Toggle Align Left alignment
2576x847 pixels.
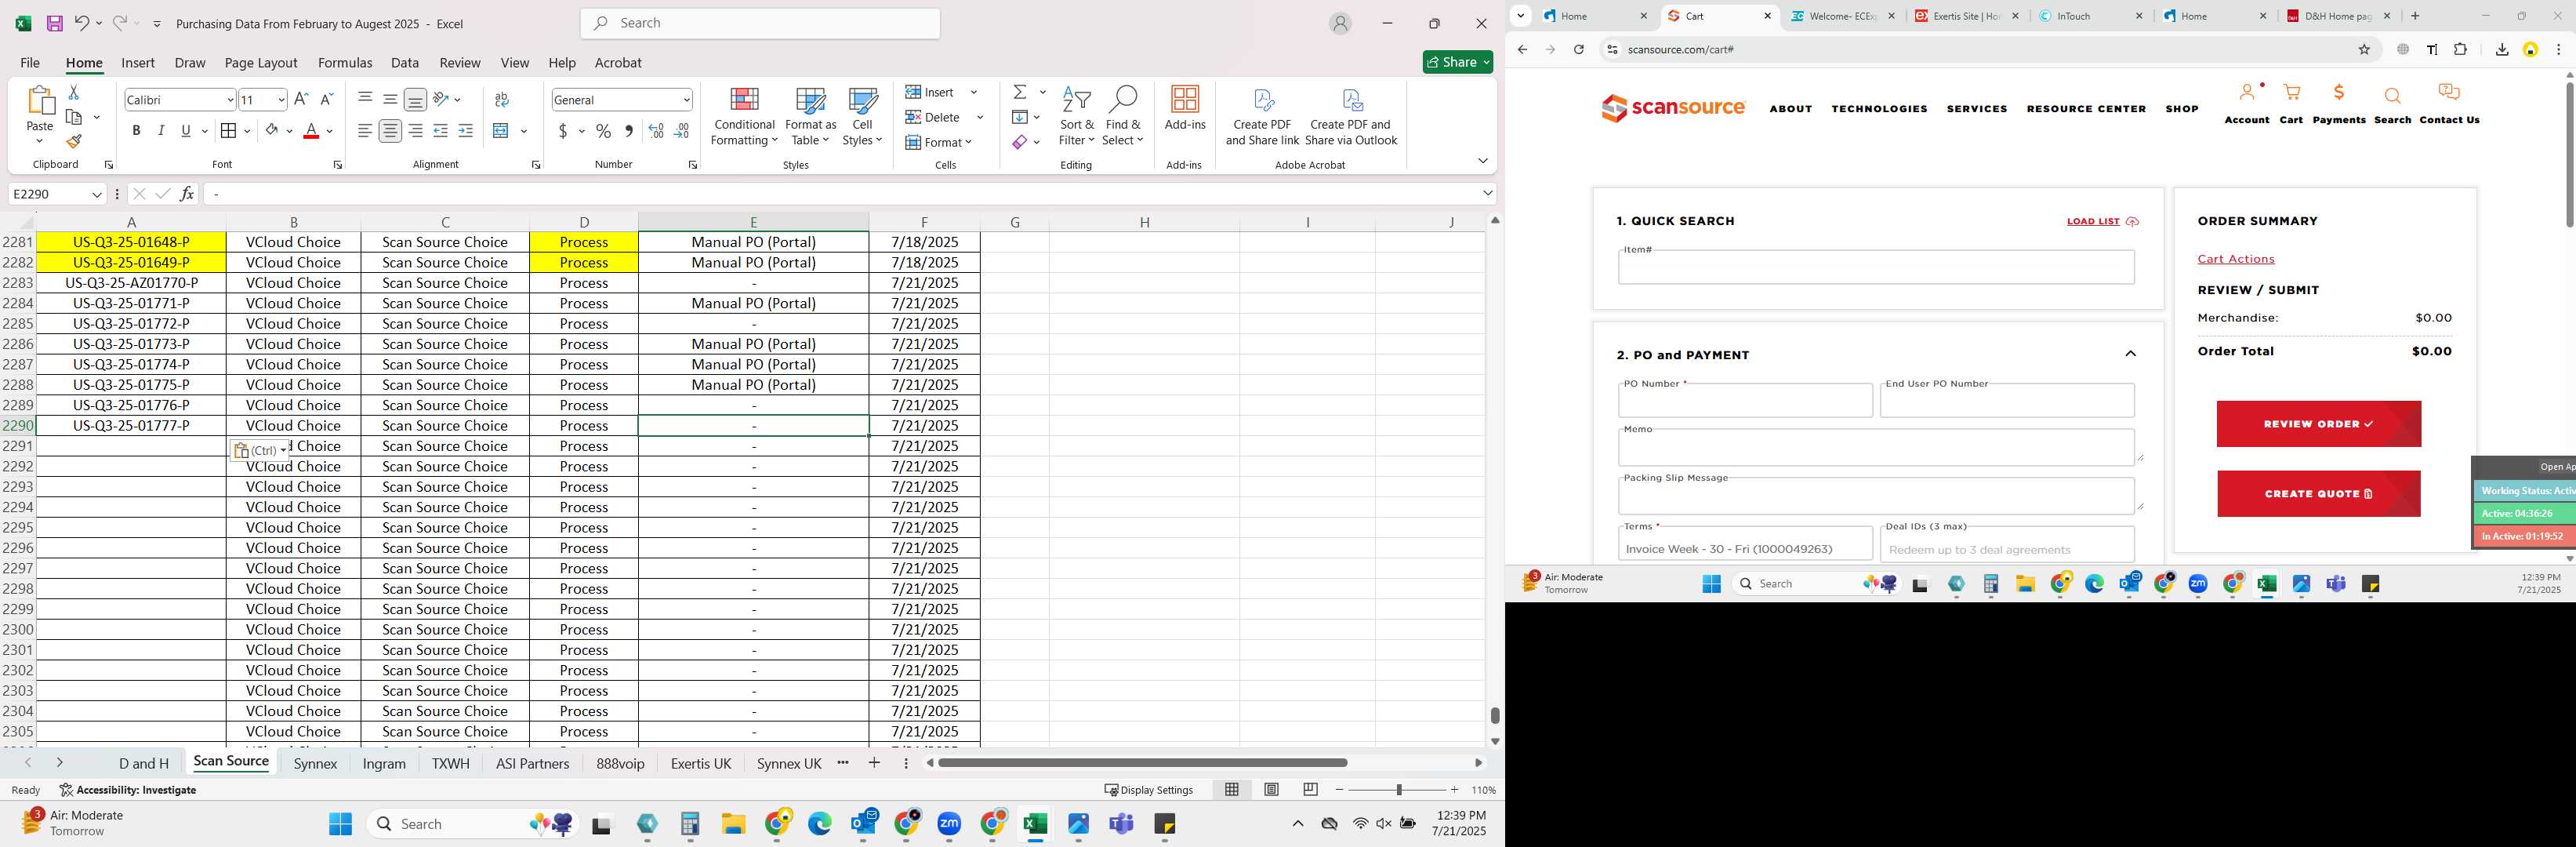pos(365,131)
